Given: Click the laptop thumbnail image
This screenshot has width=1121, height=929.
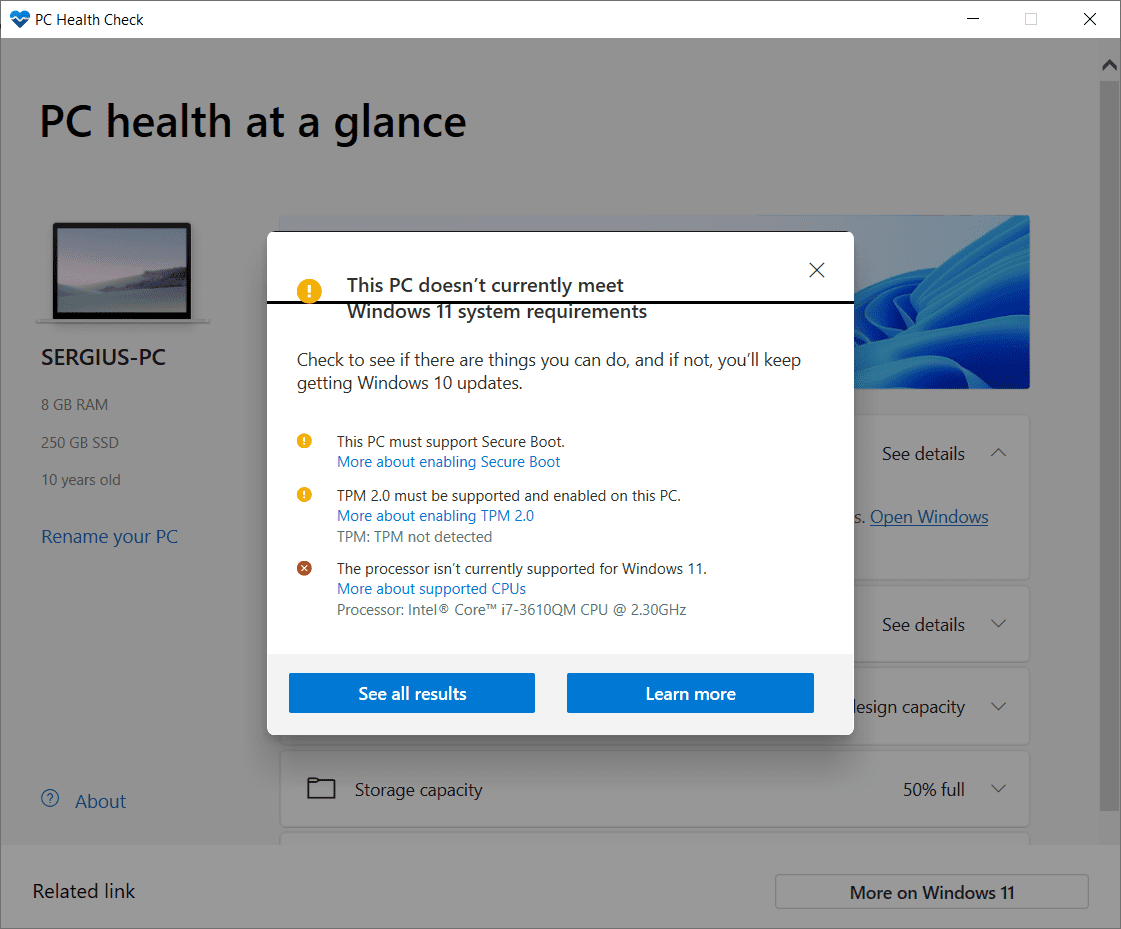Looking at the screenshot, I should pos(122,272).
